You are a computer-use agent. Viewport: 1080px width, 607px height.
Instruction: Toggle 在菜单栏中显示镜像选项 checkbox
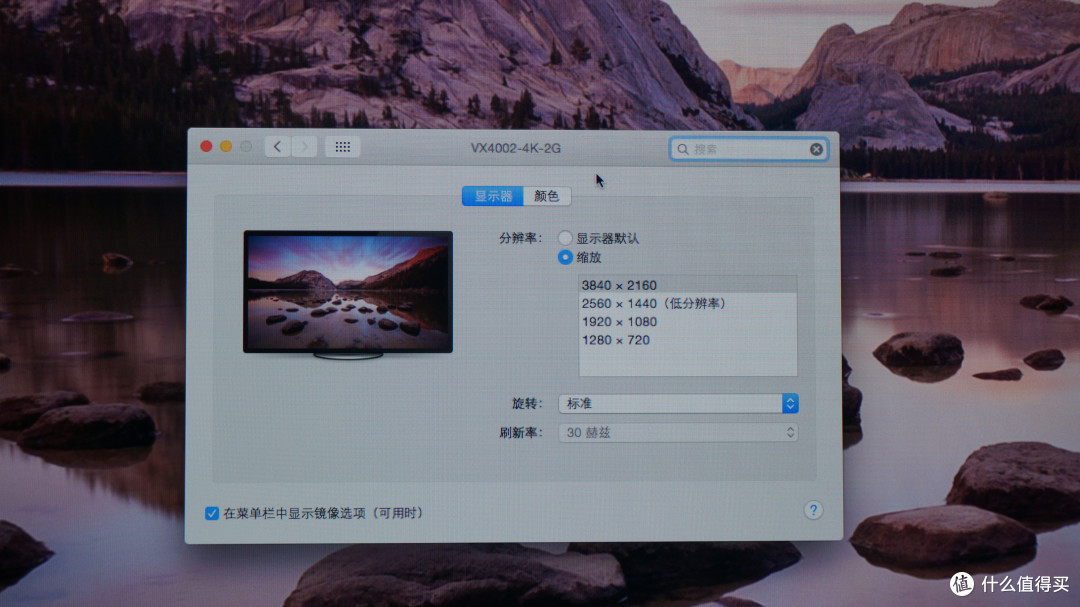[211, 513]
